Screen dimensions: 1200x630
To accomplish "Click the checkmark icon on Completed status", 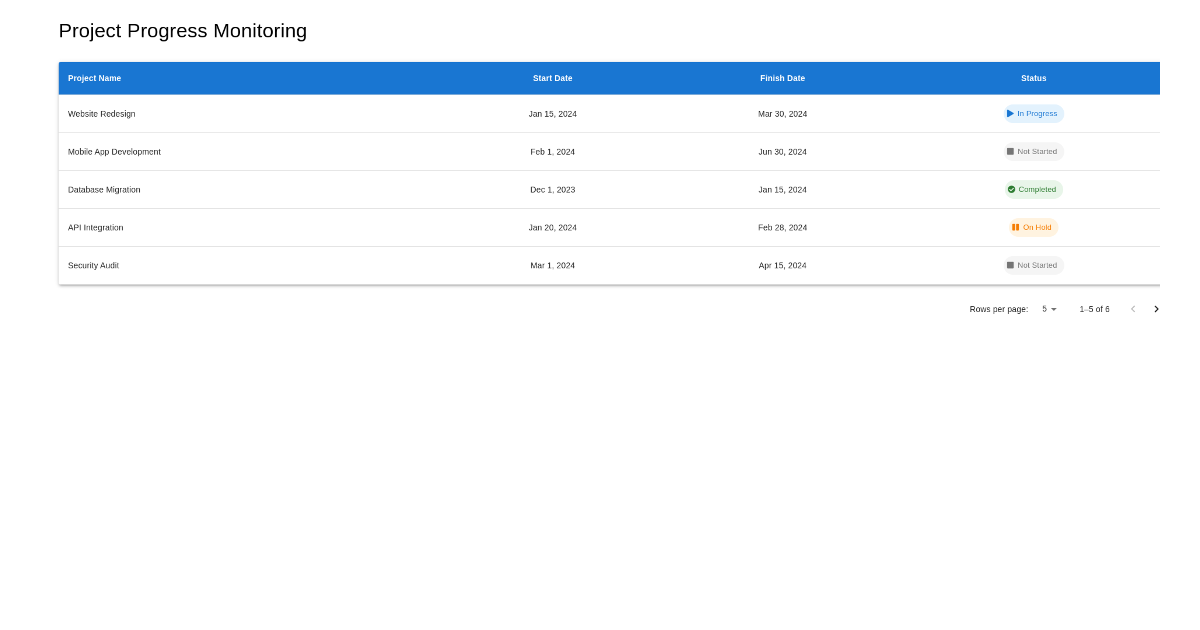I will 1011,189.
